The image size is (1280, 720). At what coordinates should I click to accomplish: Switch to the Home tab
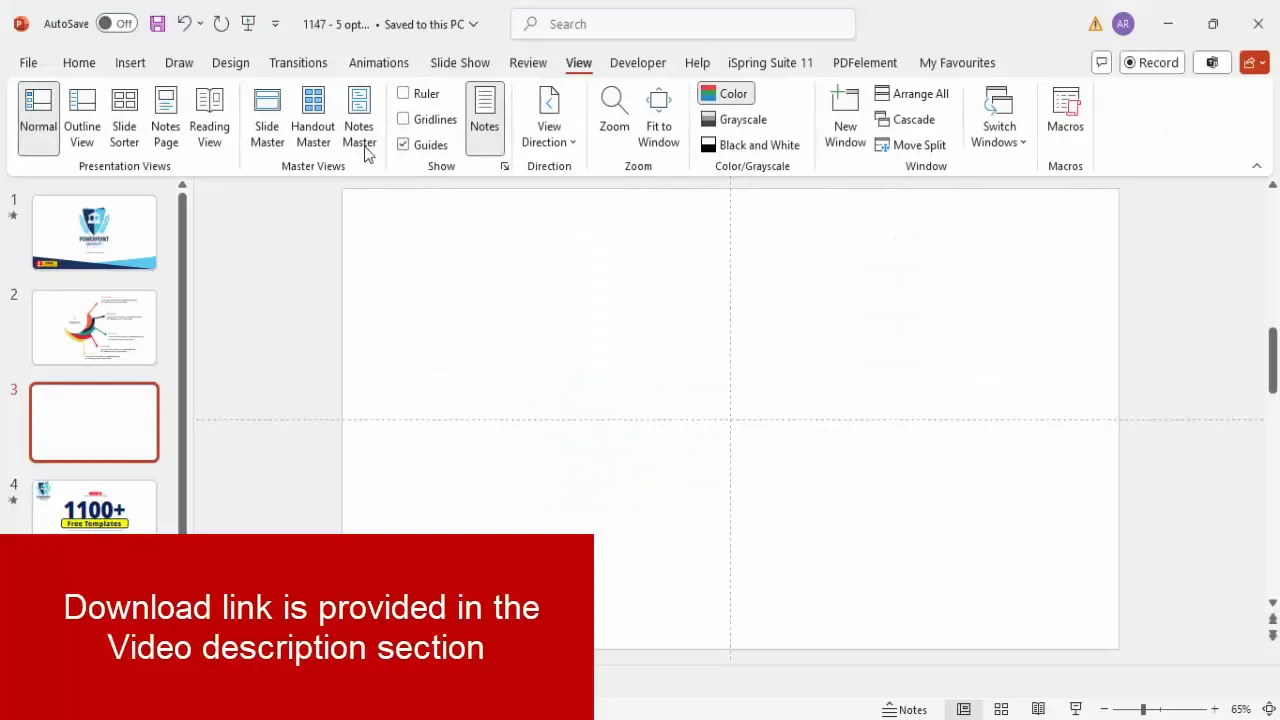point(79,62)
